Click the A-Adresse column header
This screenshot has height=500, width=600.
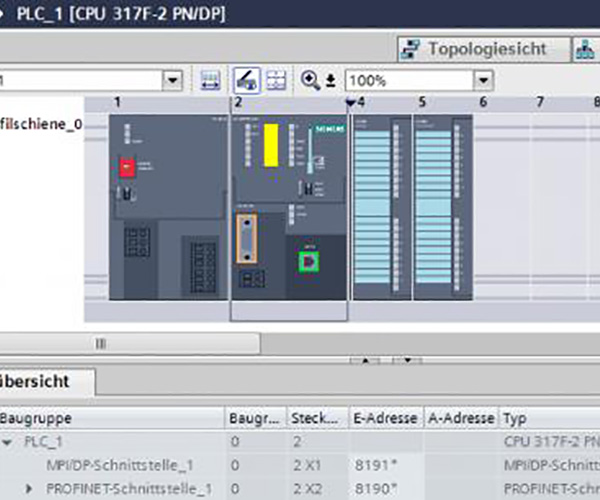[x=461, y=418]
